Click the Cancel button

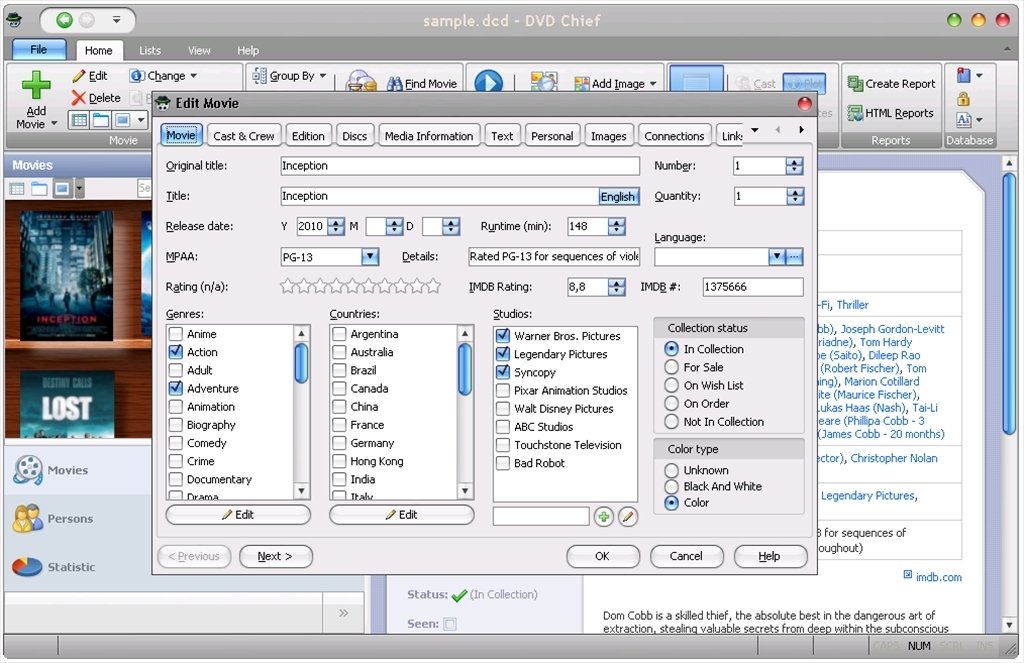click(686, 556)
